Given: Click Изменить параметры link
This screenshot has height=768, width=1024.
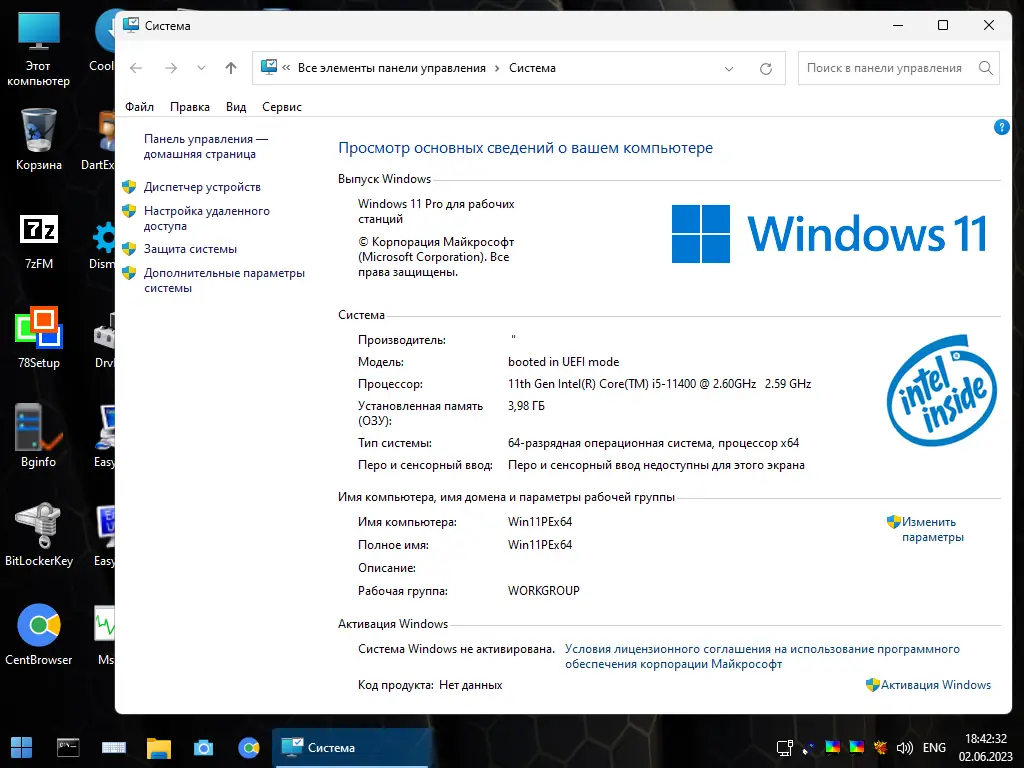Looking at the screenshot, I should pos(933,530).
